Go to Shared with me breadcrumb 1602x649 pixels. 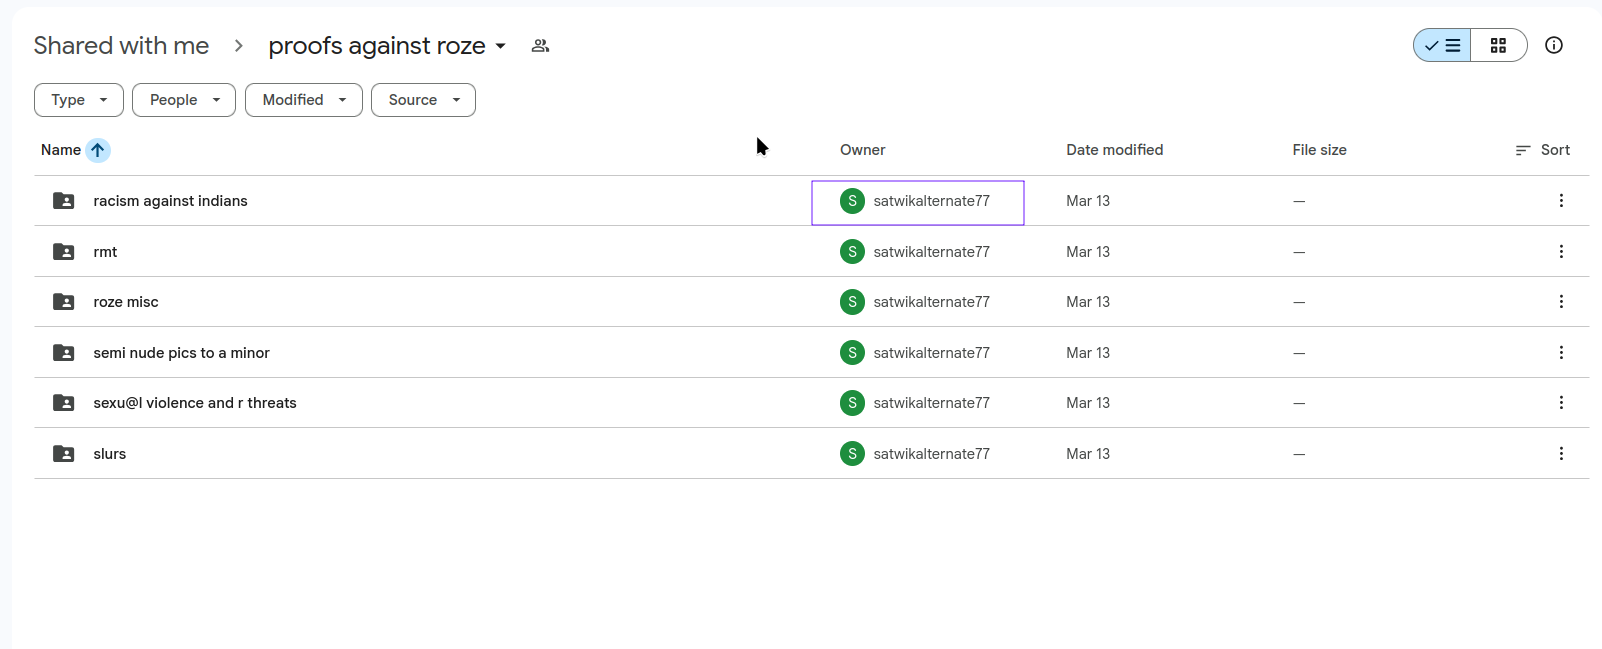(121, 46)
